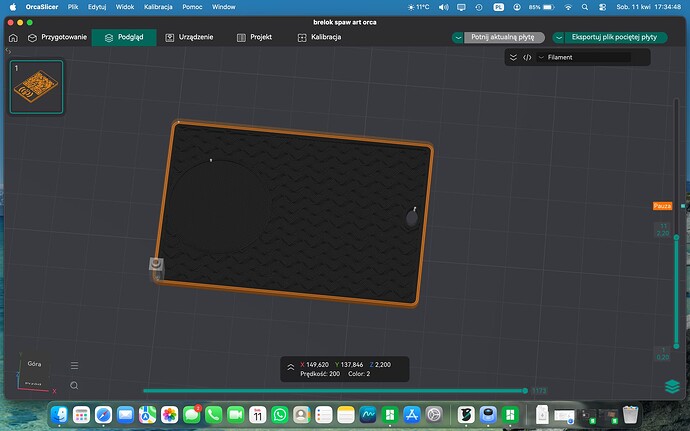Open Messages from the Dock
Viewport: 690px width, 431px height.
click(x=191, y=415)
